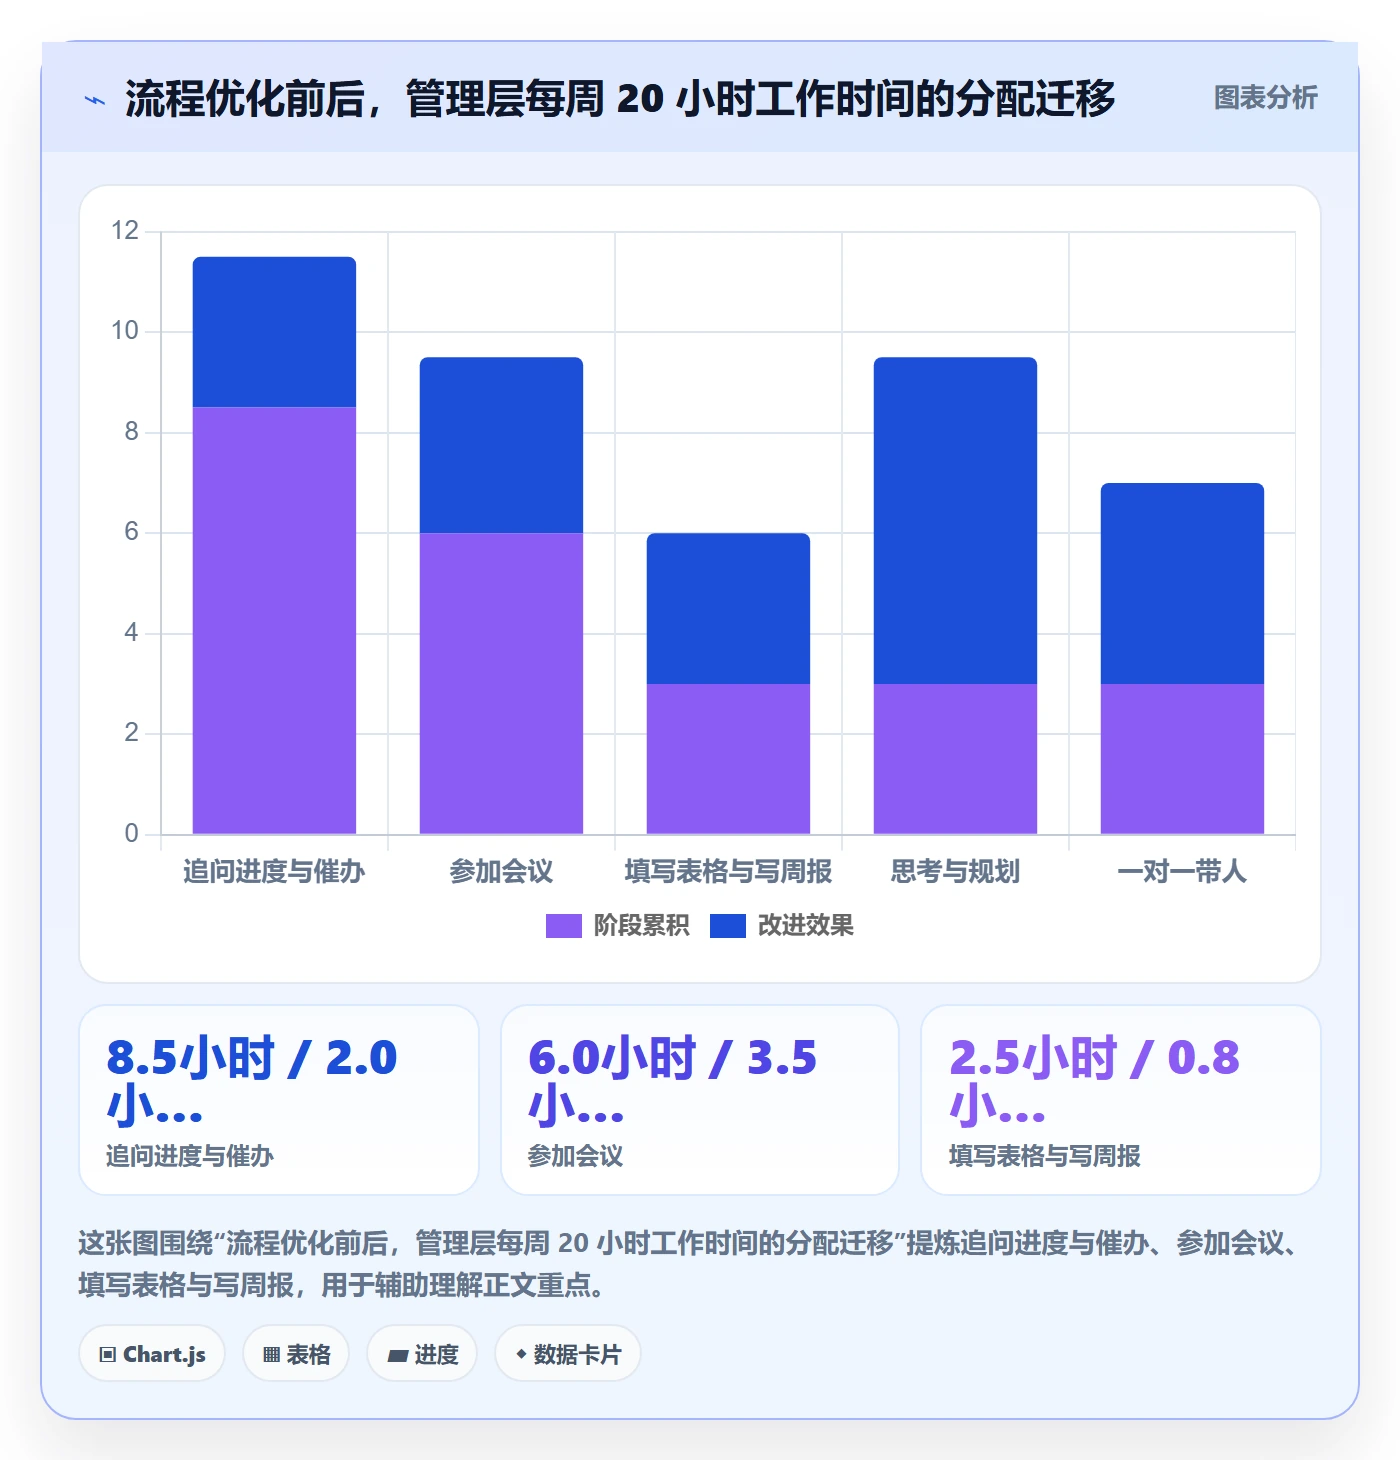This screenshot has width=1400, height=1460.
Task: Toggle the blue 改进效果 legend swatch
Action: click(x=728, y=926)
